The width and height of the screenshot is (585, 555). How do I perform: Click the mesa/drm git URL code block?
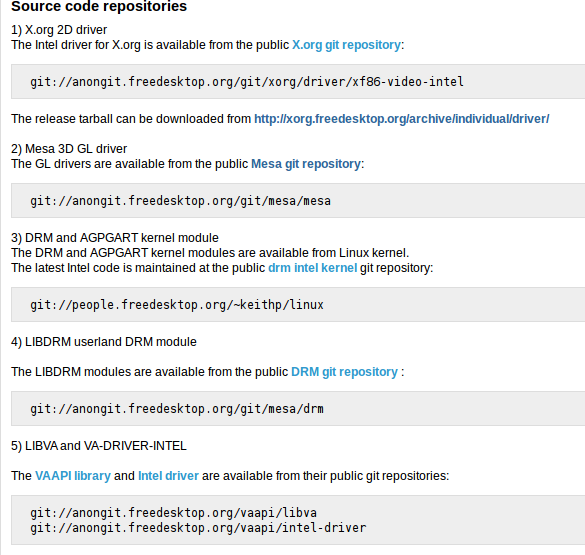[x=298, y=409]
